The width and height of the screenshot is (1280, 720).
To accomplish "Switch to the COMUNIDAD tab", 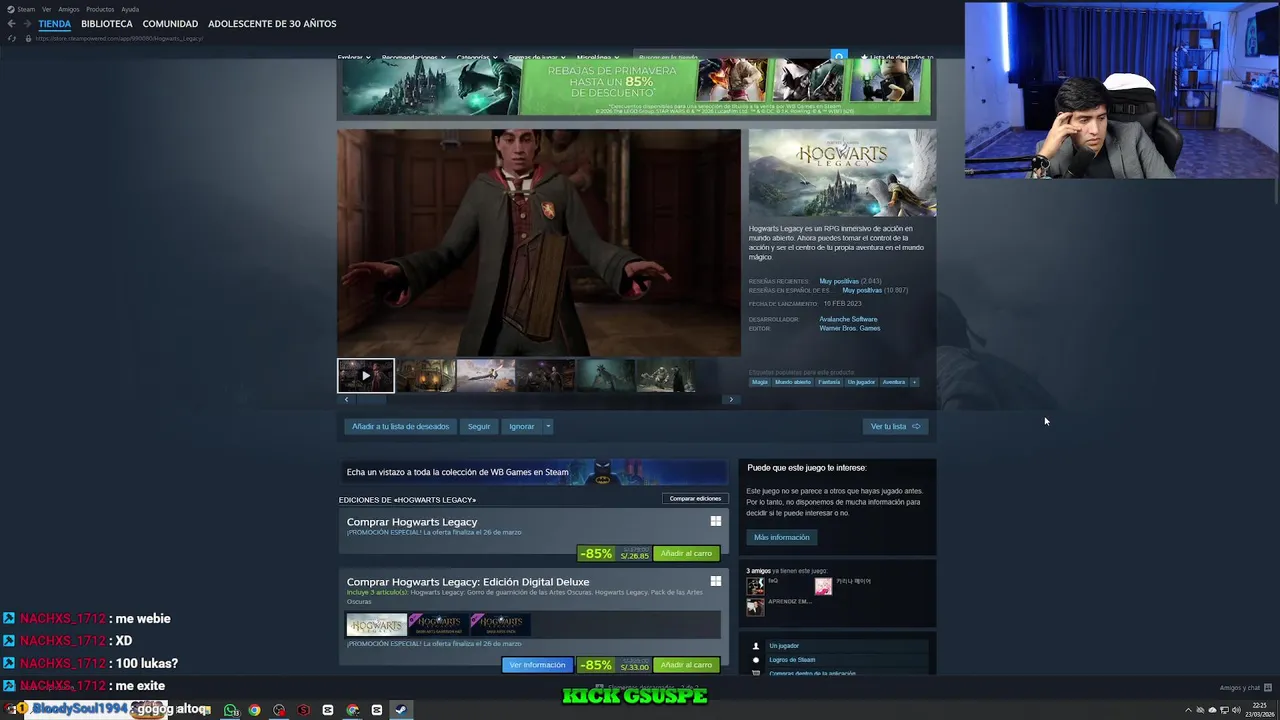I will [170, 24].
